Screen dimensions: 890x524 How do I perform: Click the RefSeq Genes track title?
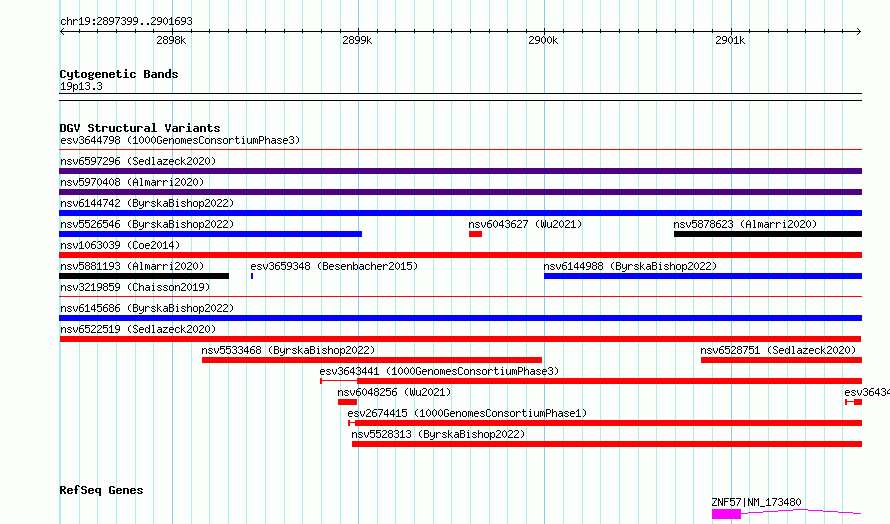tap(101, 491)
